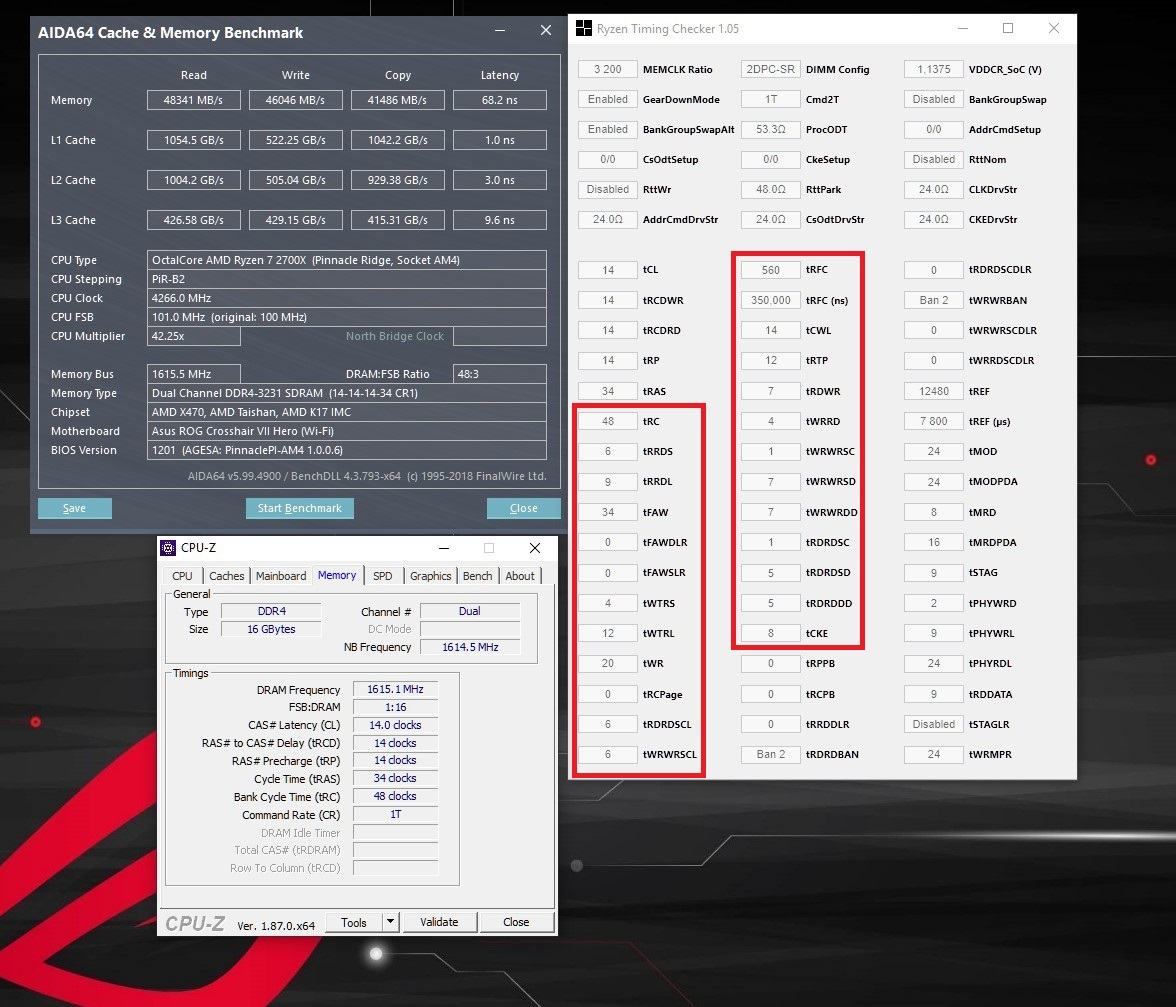Screen dimensions: 1176x1007
Task: Click the MEMCLK Ratio value 3 200
Action: pos(608,69)
